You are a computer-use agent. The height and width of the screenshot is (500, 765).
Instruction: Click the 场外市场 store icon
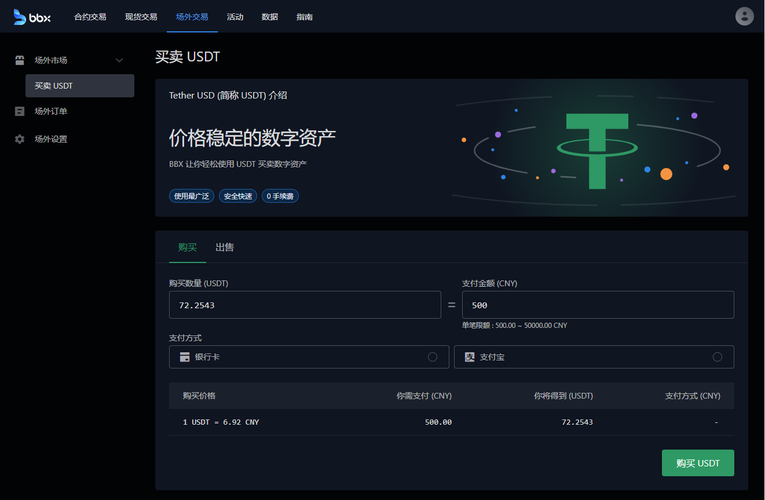coord(20,60)
